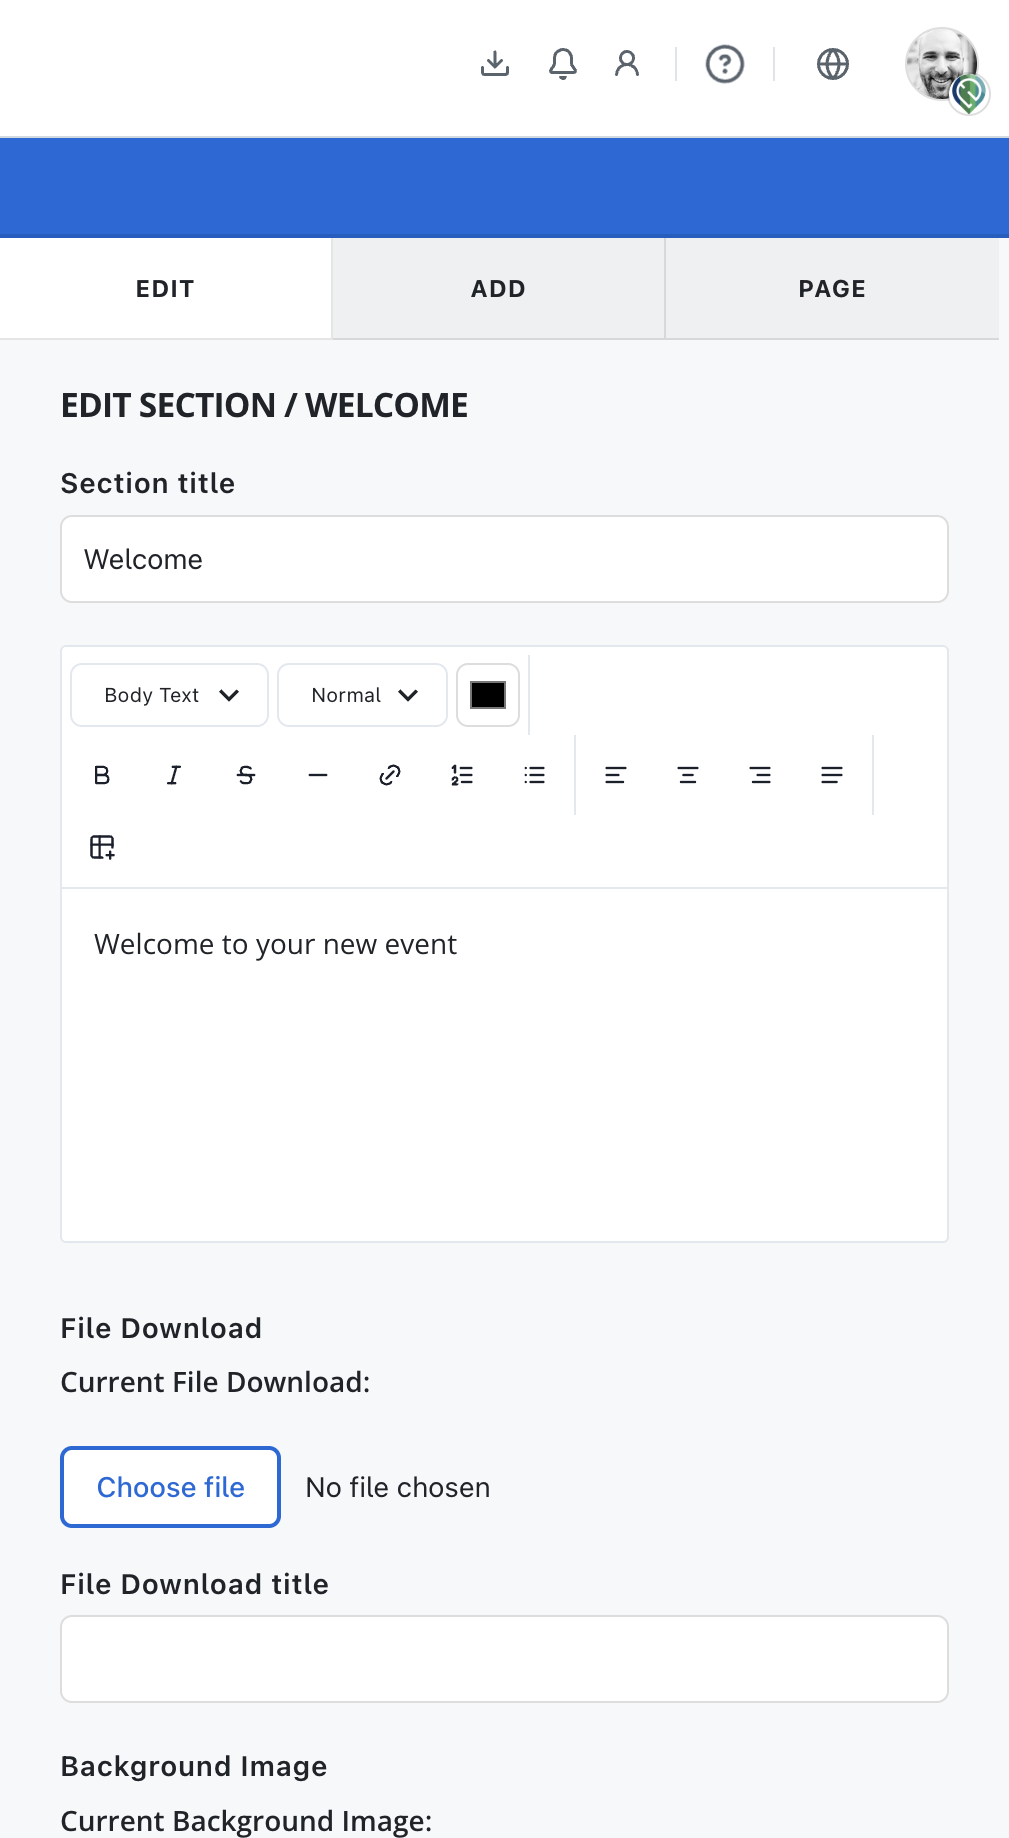This screenshot has width=1009, height=1838.
Task: Start a bulleted list
Action: tap(535, 775)
